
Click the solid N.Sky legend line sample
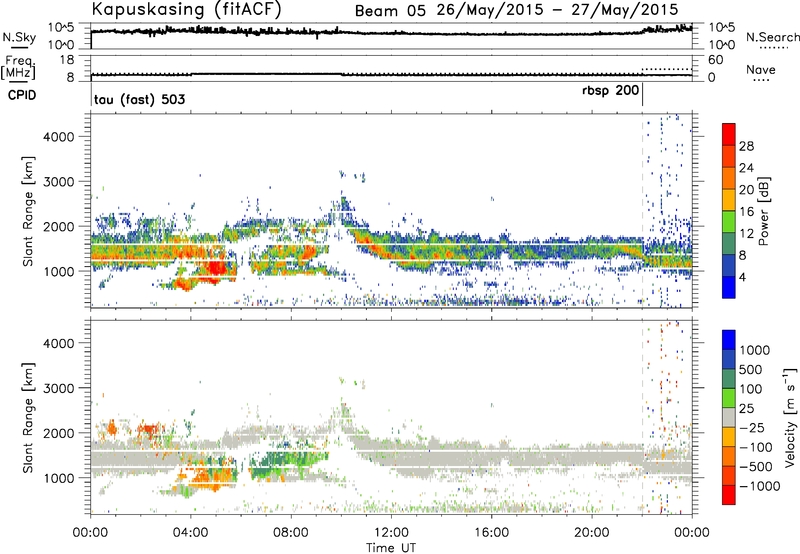pyautogui.click(x=19, y=47)
